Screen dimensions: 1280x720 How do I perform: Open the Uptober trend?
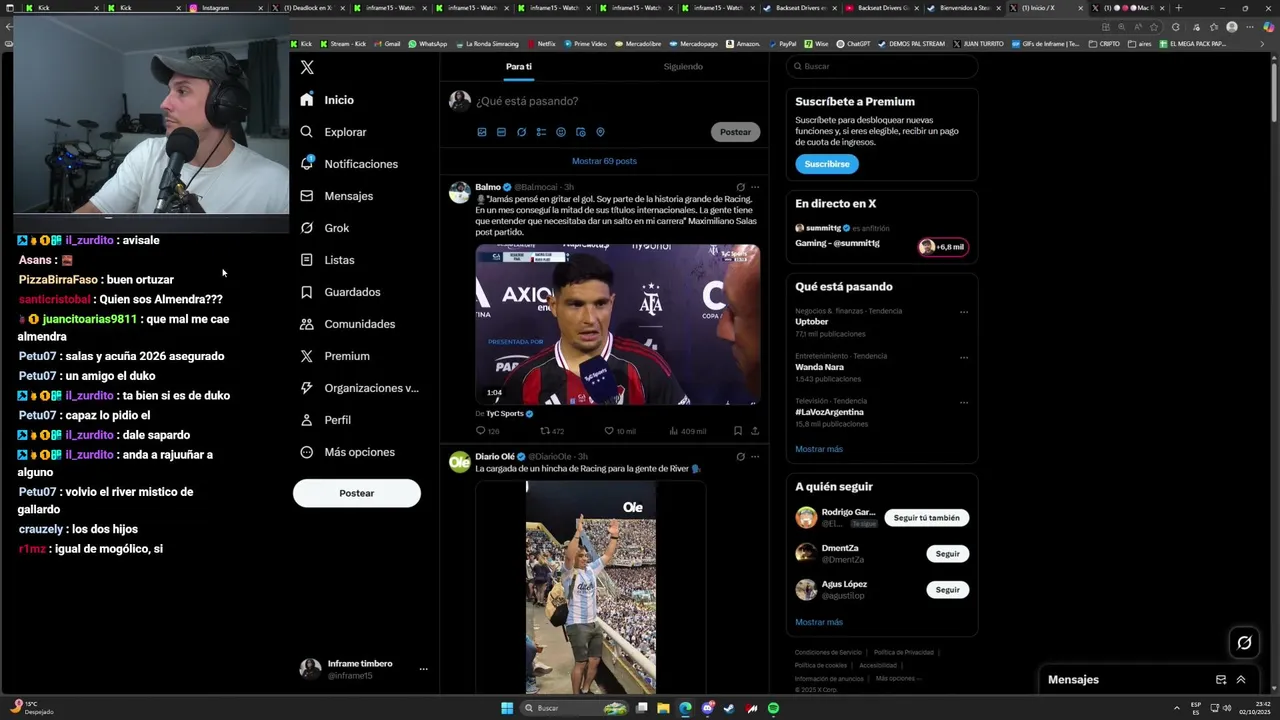pyautogui.click(x=811, y=322)
